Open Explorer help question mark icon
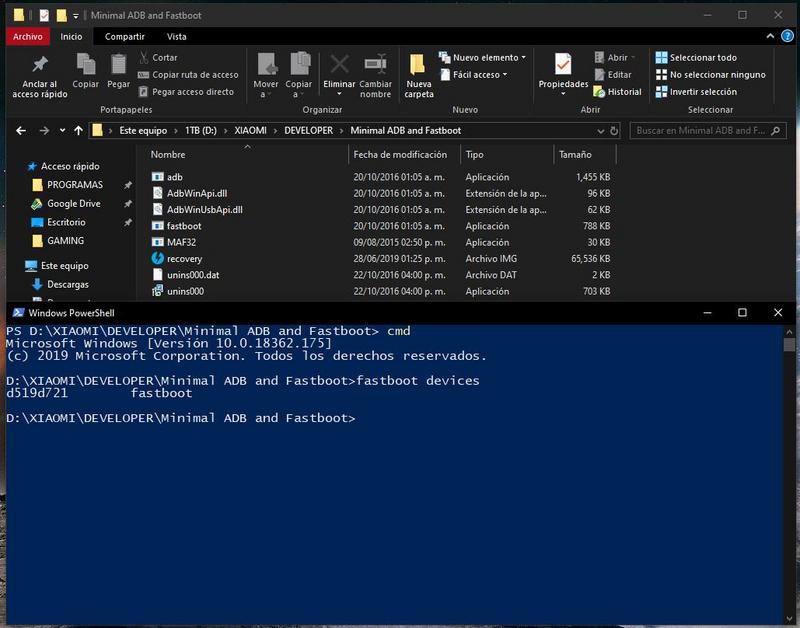 tap(787, 36)
